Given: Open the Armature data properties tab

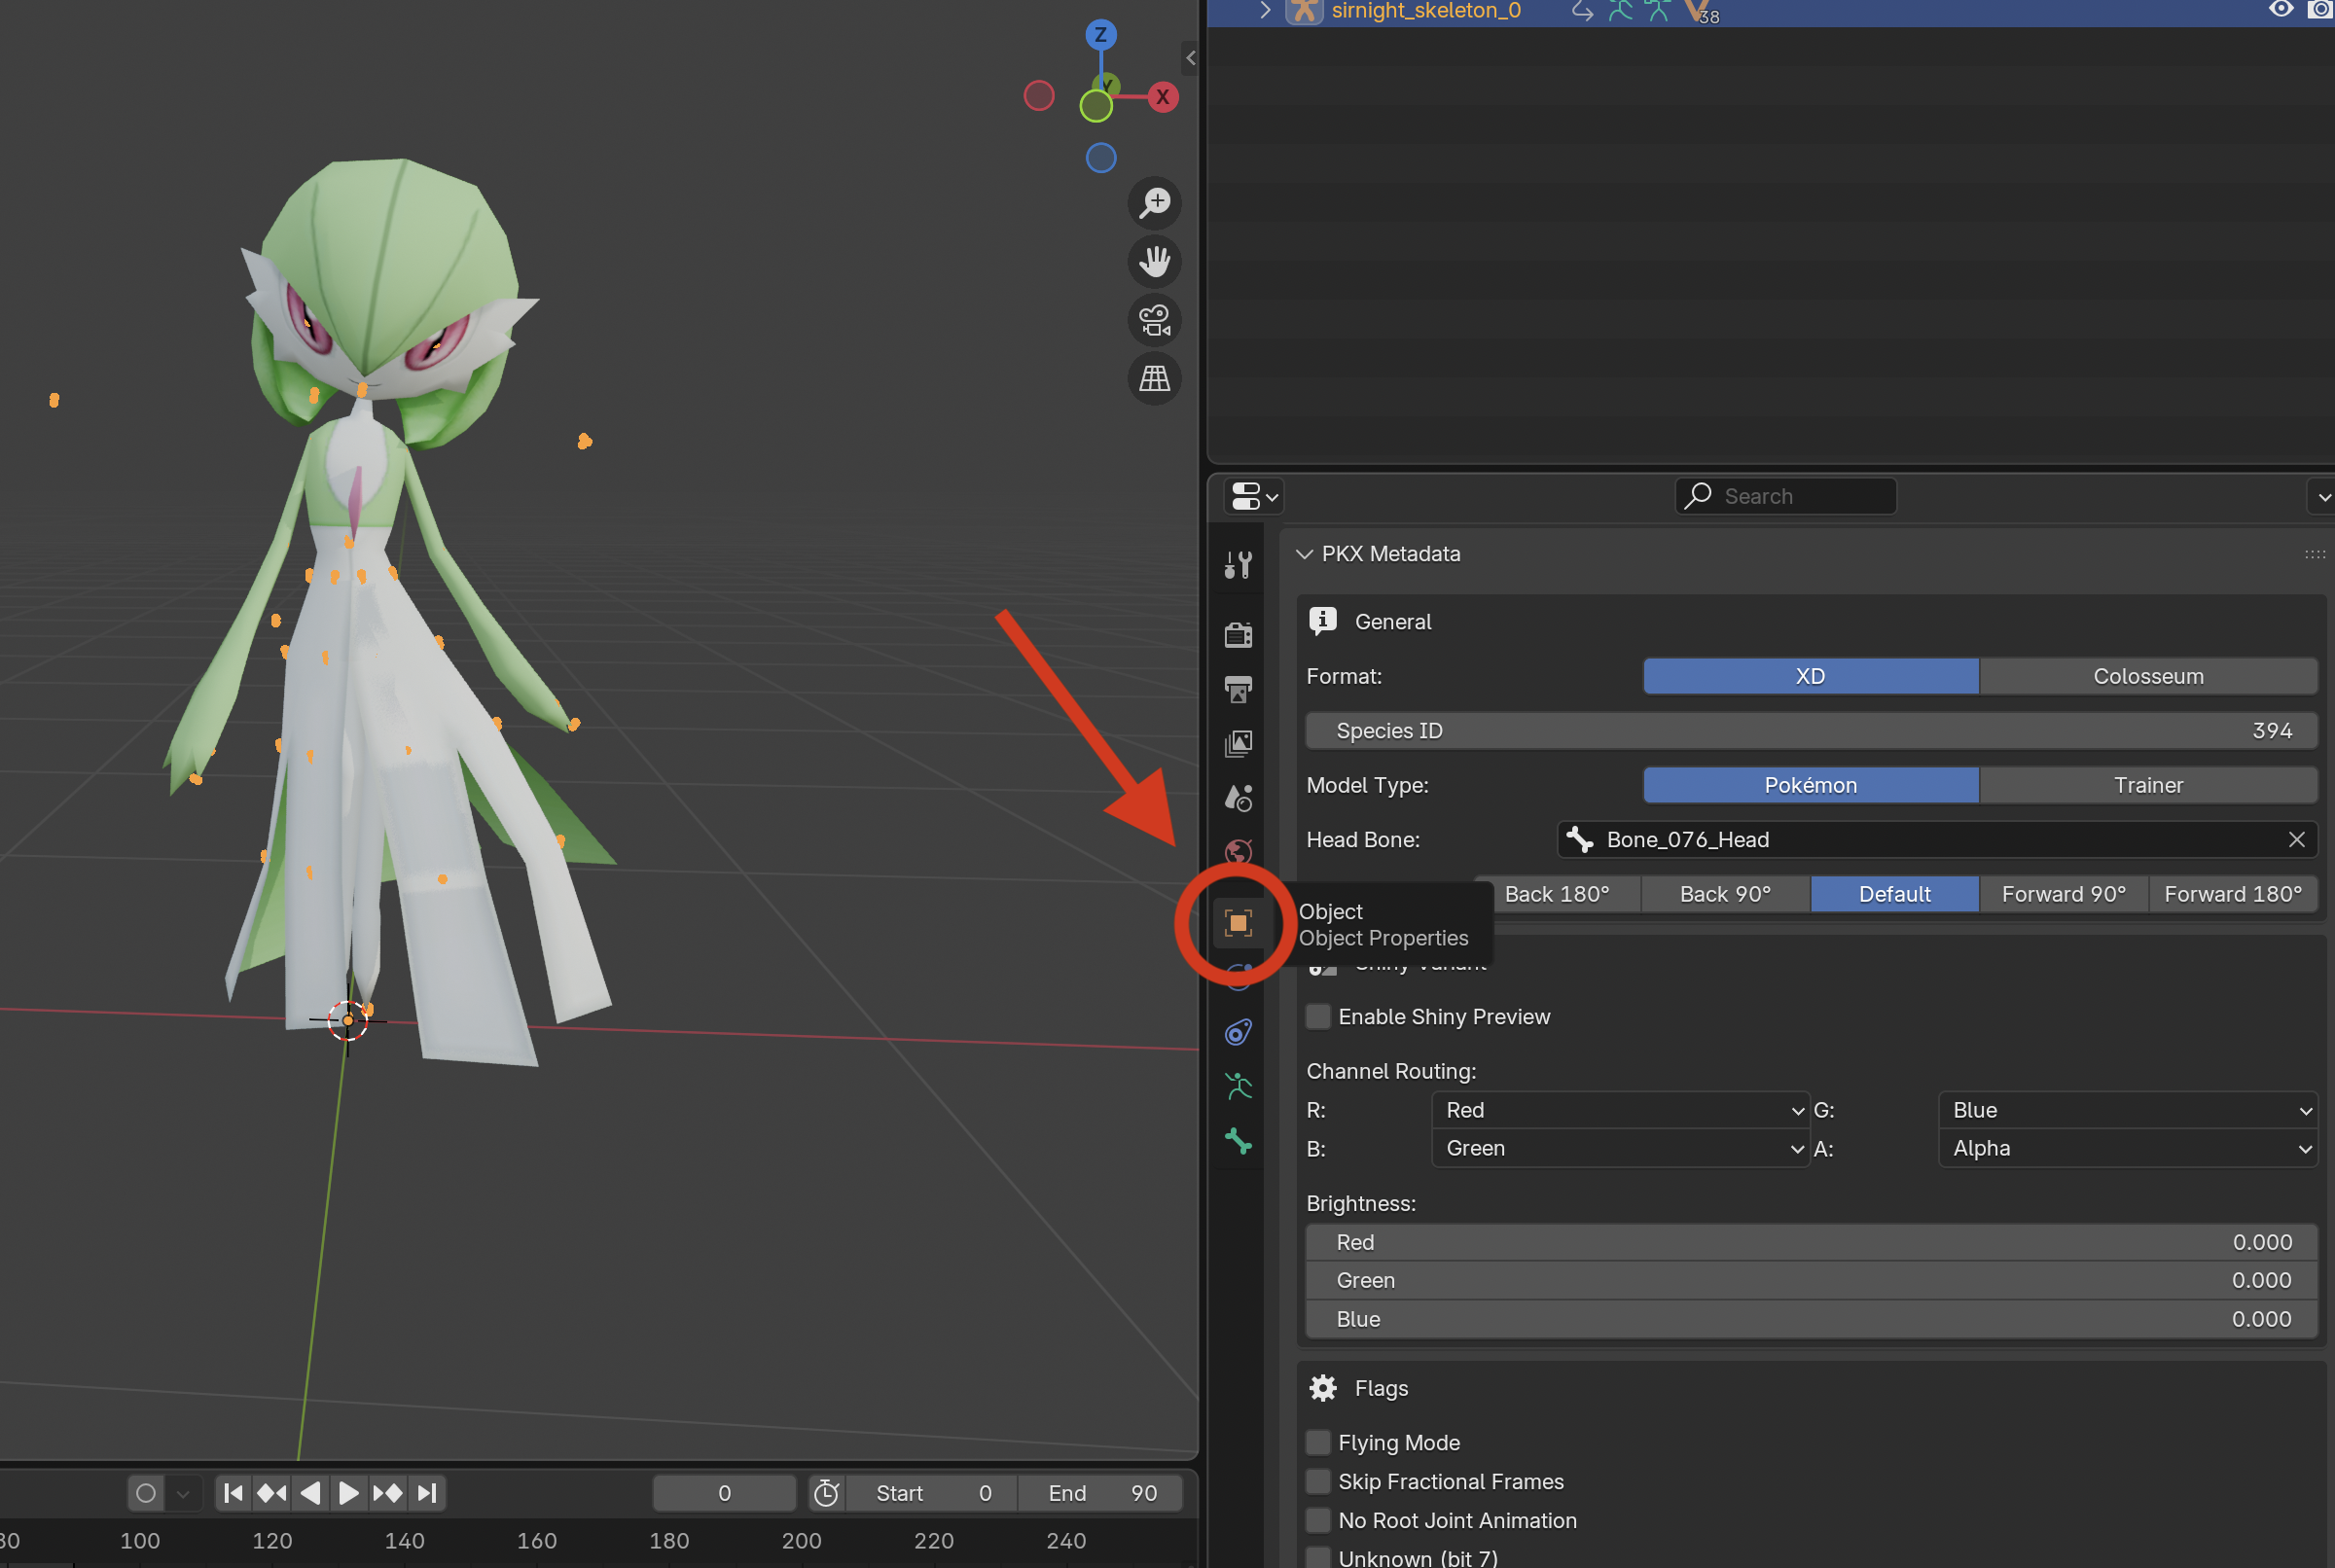Looking at the screenshot, I should (x=1238, y=1086).
